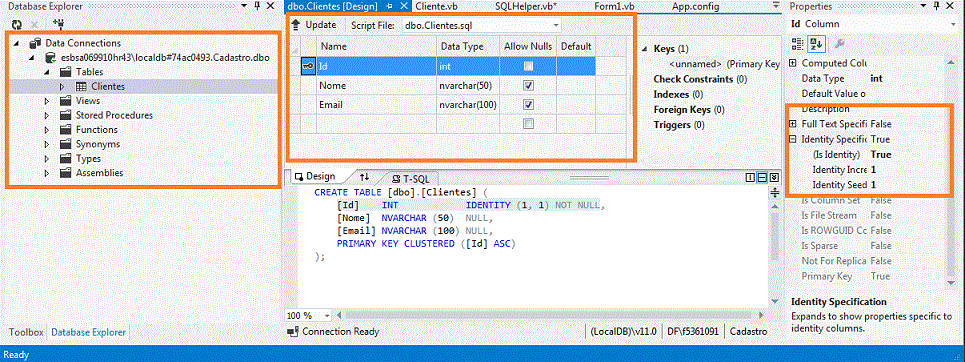The image size is (965, 362).
Task: Switch to the Form1.vb tab
Action: coord(614,6)
